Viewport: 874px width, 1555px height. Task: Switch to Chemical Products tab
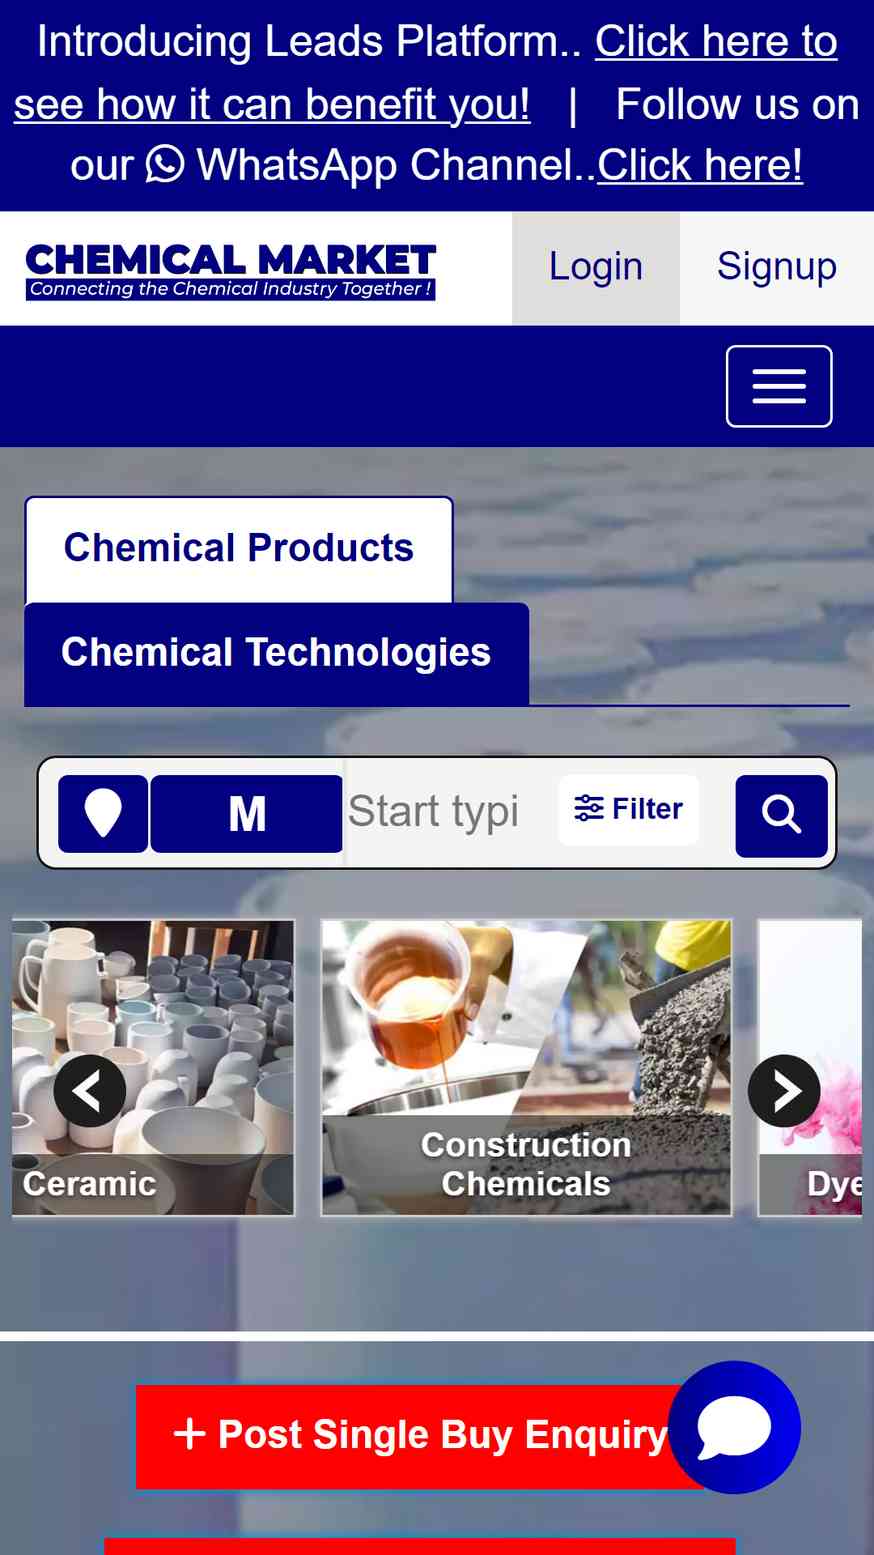(239, 549)
